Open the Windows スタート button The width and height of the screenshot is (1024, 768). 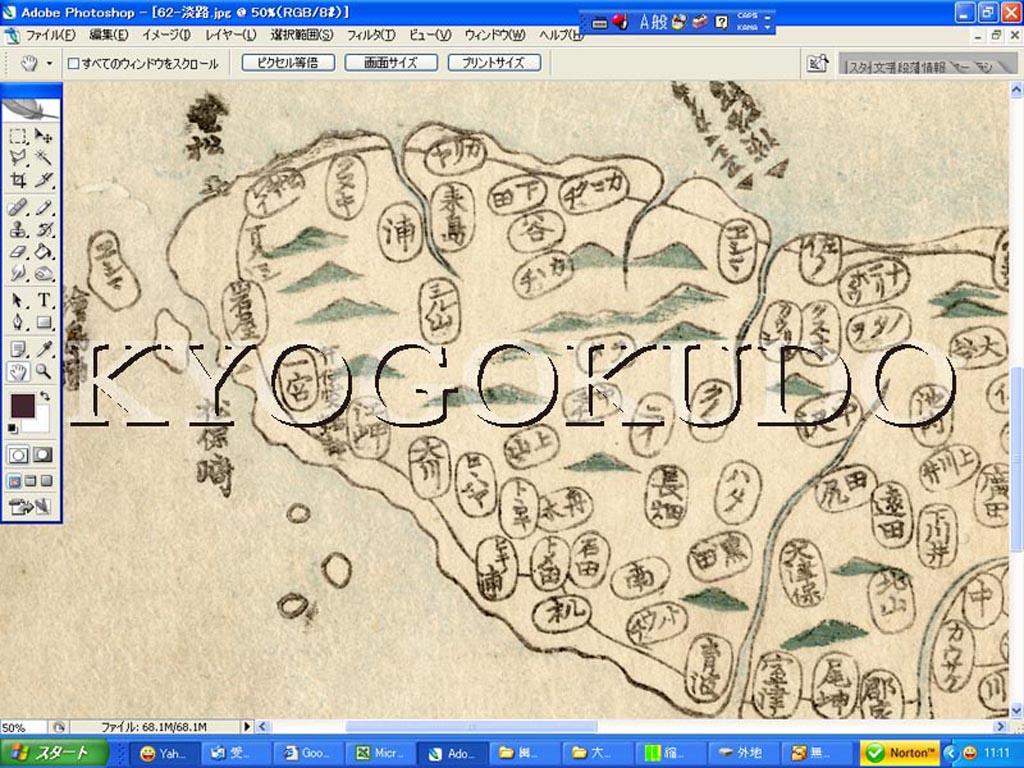pos(54,753)
